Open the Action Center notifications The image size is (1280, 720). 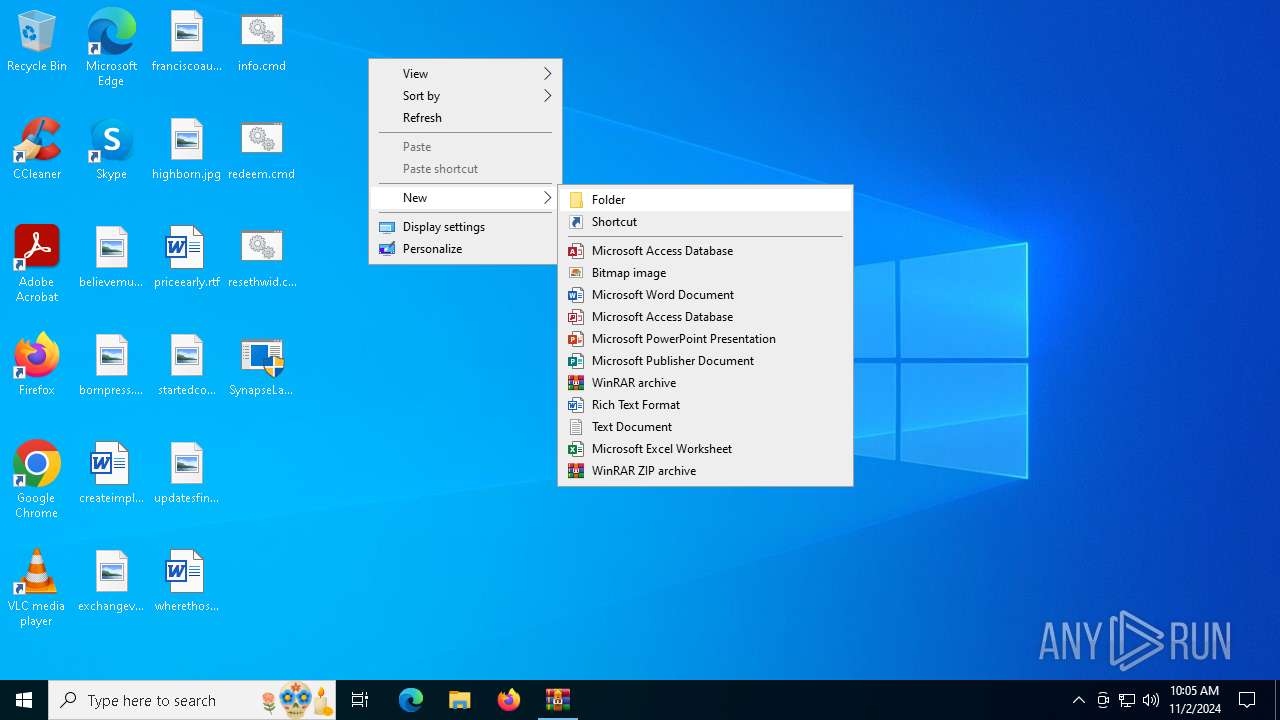tap(1247, 700)
